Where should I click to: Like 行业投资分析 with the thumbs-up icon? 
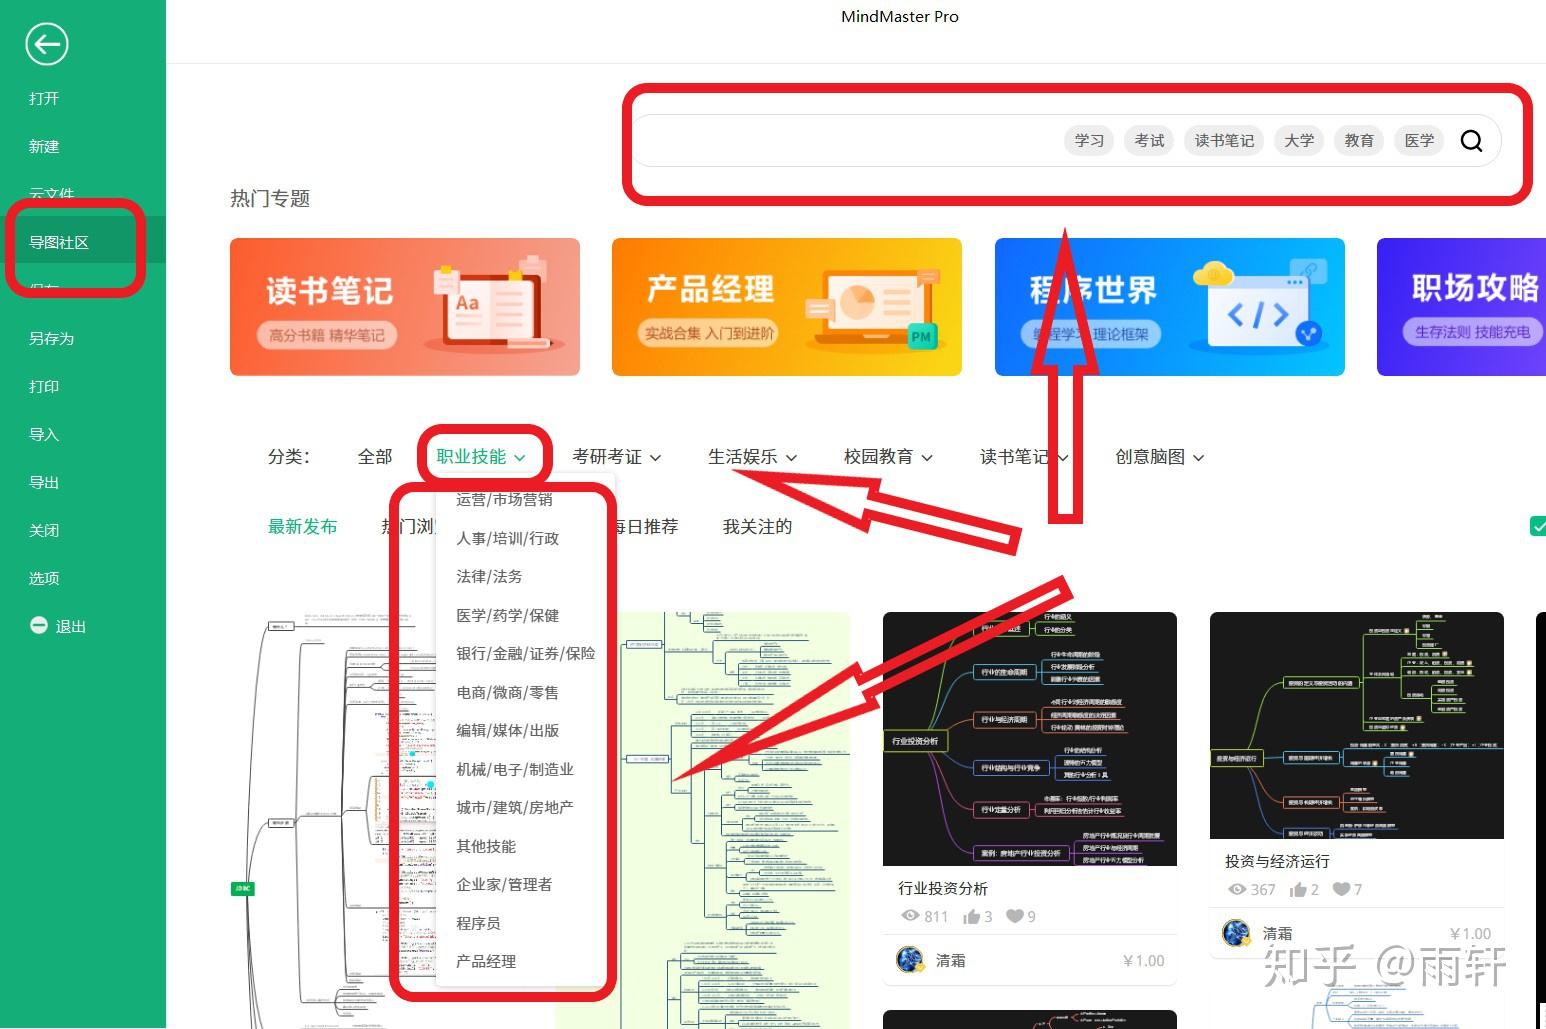pos(971,916)
